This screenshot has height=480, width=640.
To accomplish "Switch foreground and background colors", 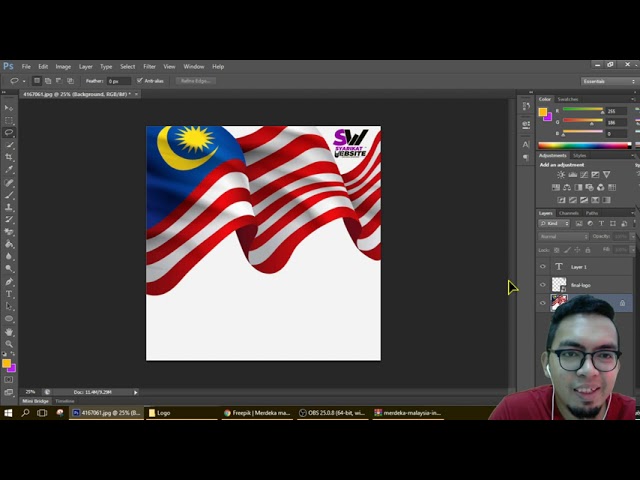I will coord(13,354).
